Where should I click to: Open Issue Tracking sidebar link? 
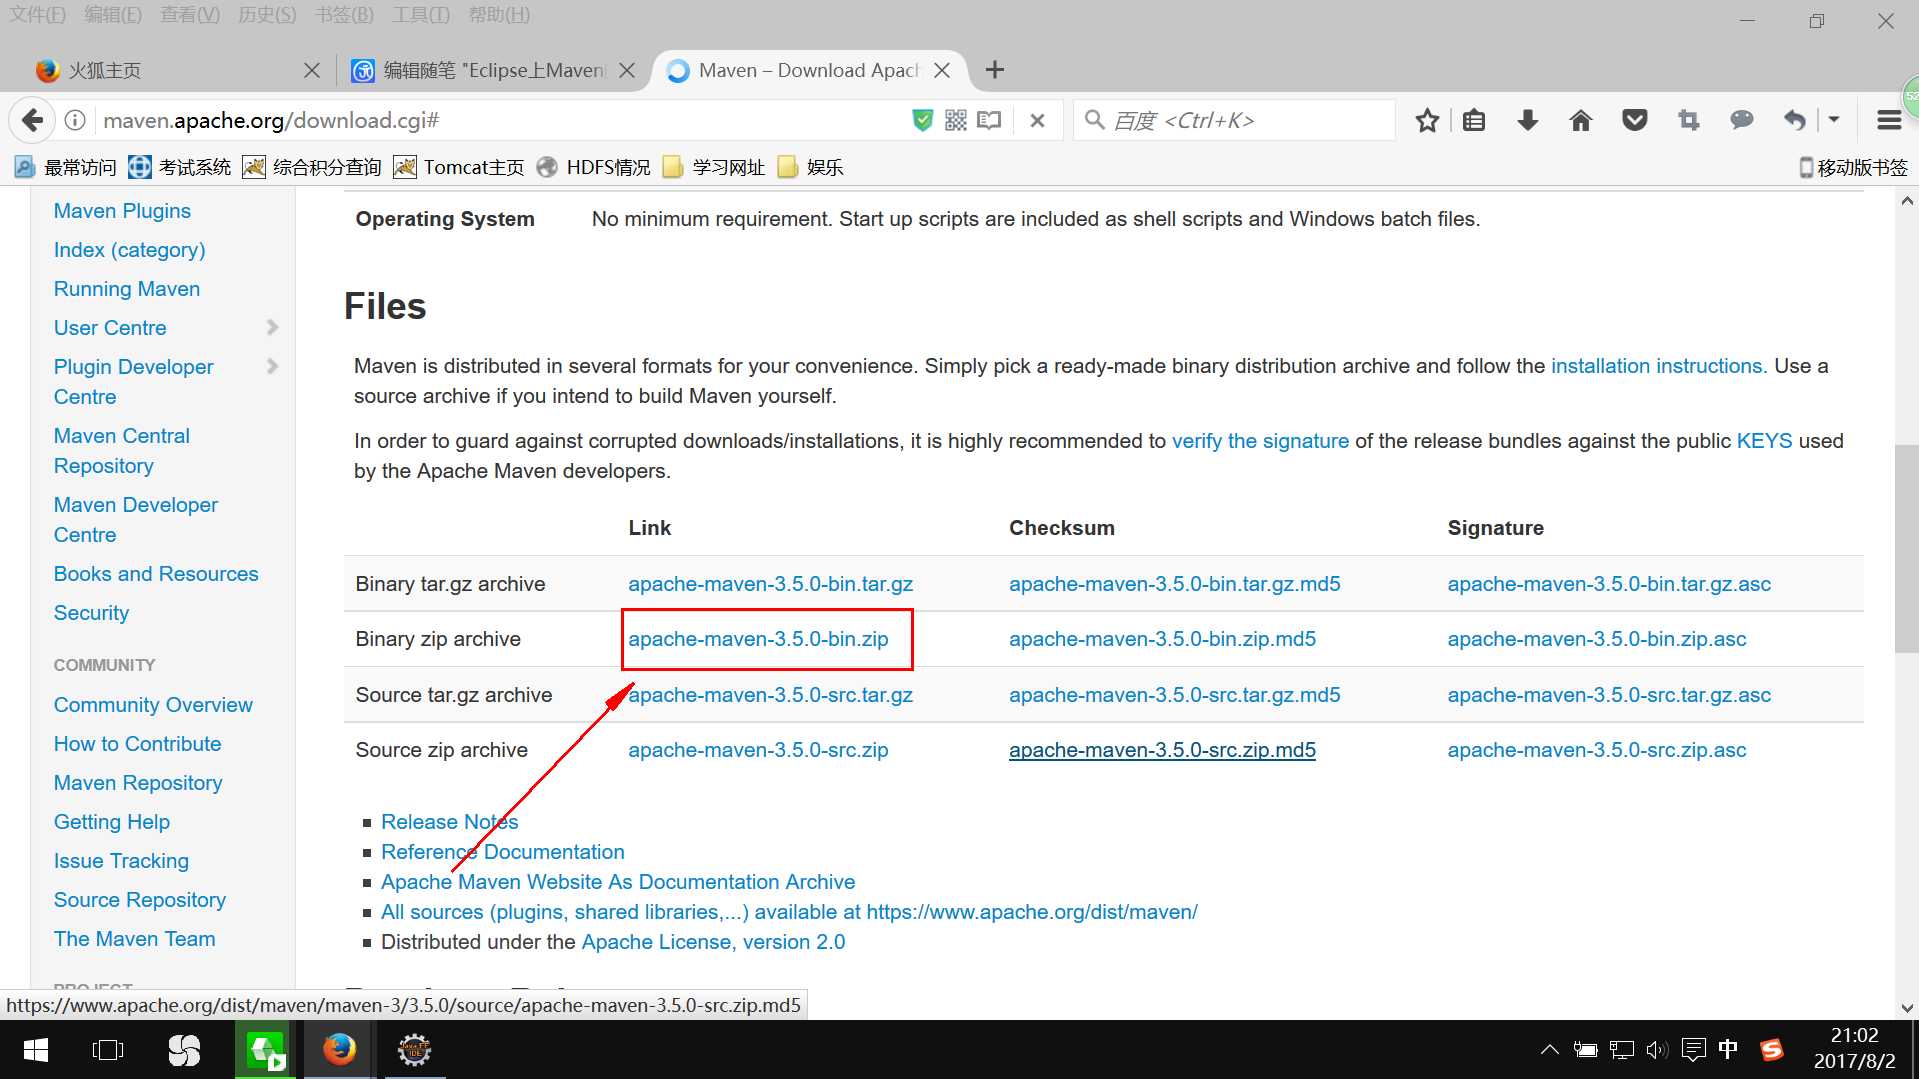(x=121, y=861)
